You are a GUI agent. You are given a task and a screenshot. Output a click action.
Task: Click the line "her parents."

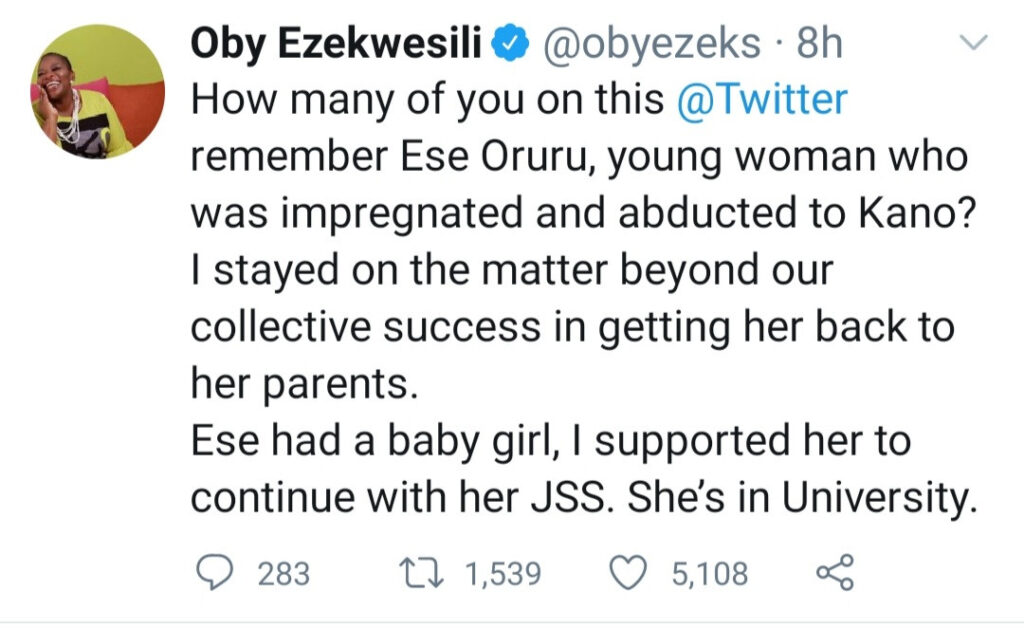pos(302,385)
